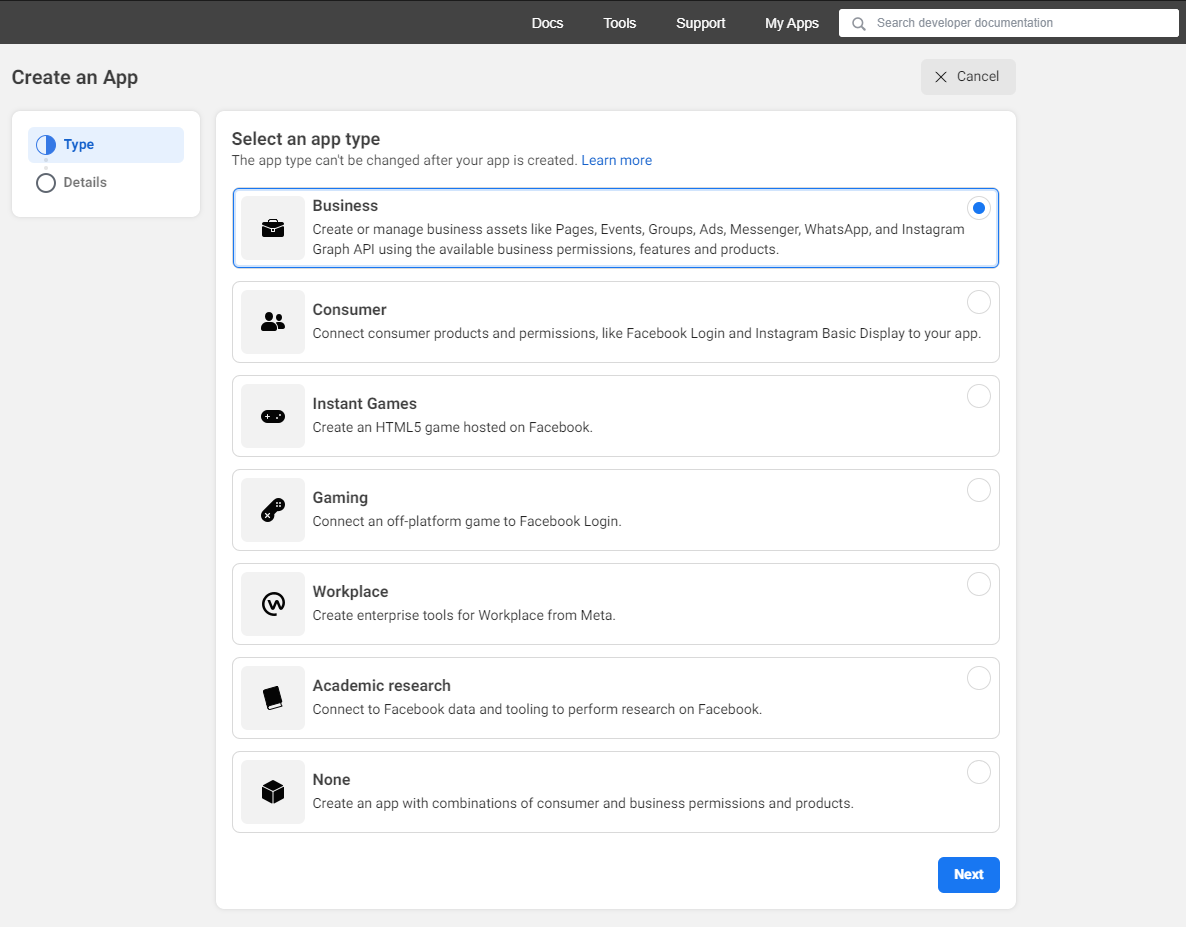Click the search magnifier icon
Image resolution: width=1186 pixels, height=927 pixels.
click(x=858, y=23)
